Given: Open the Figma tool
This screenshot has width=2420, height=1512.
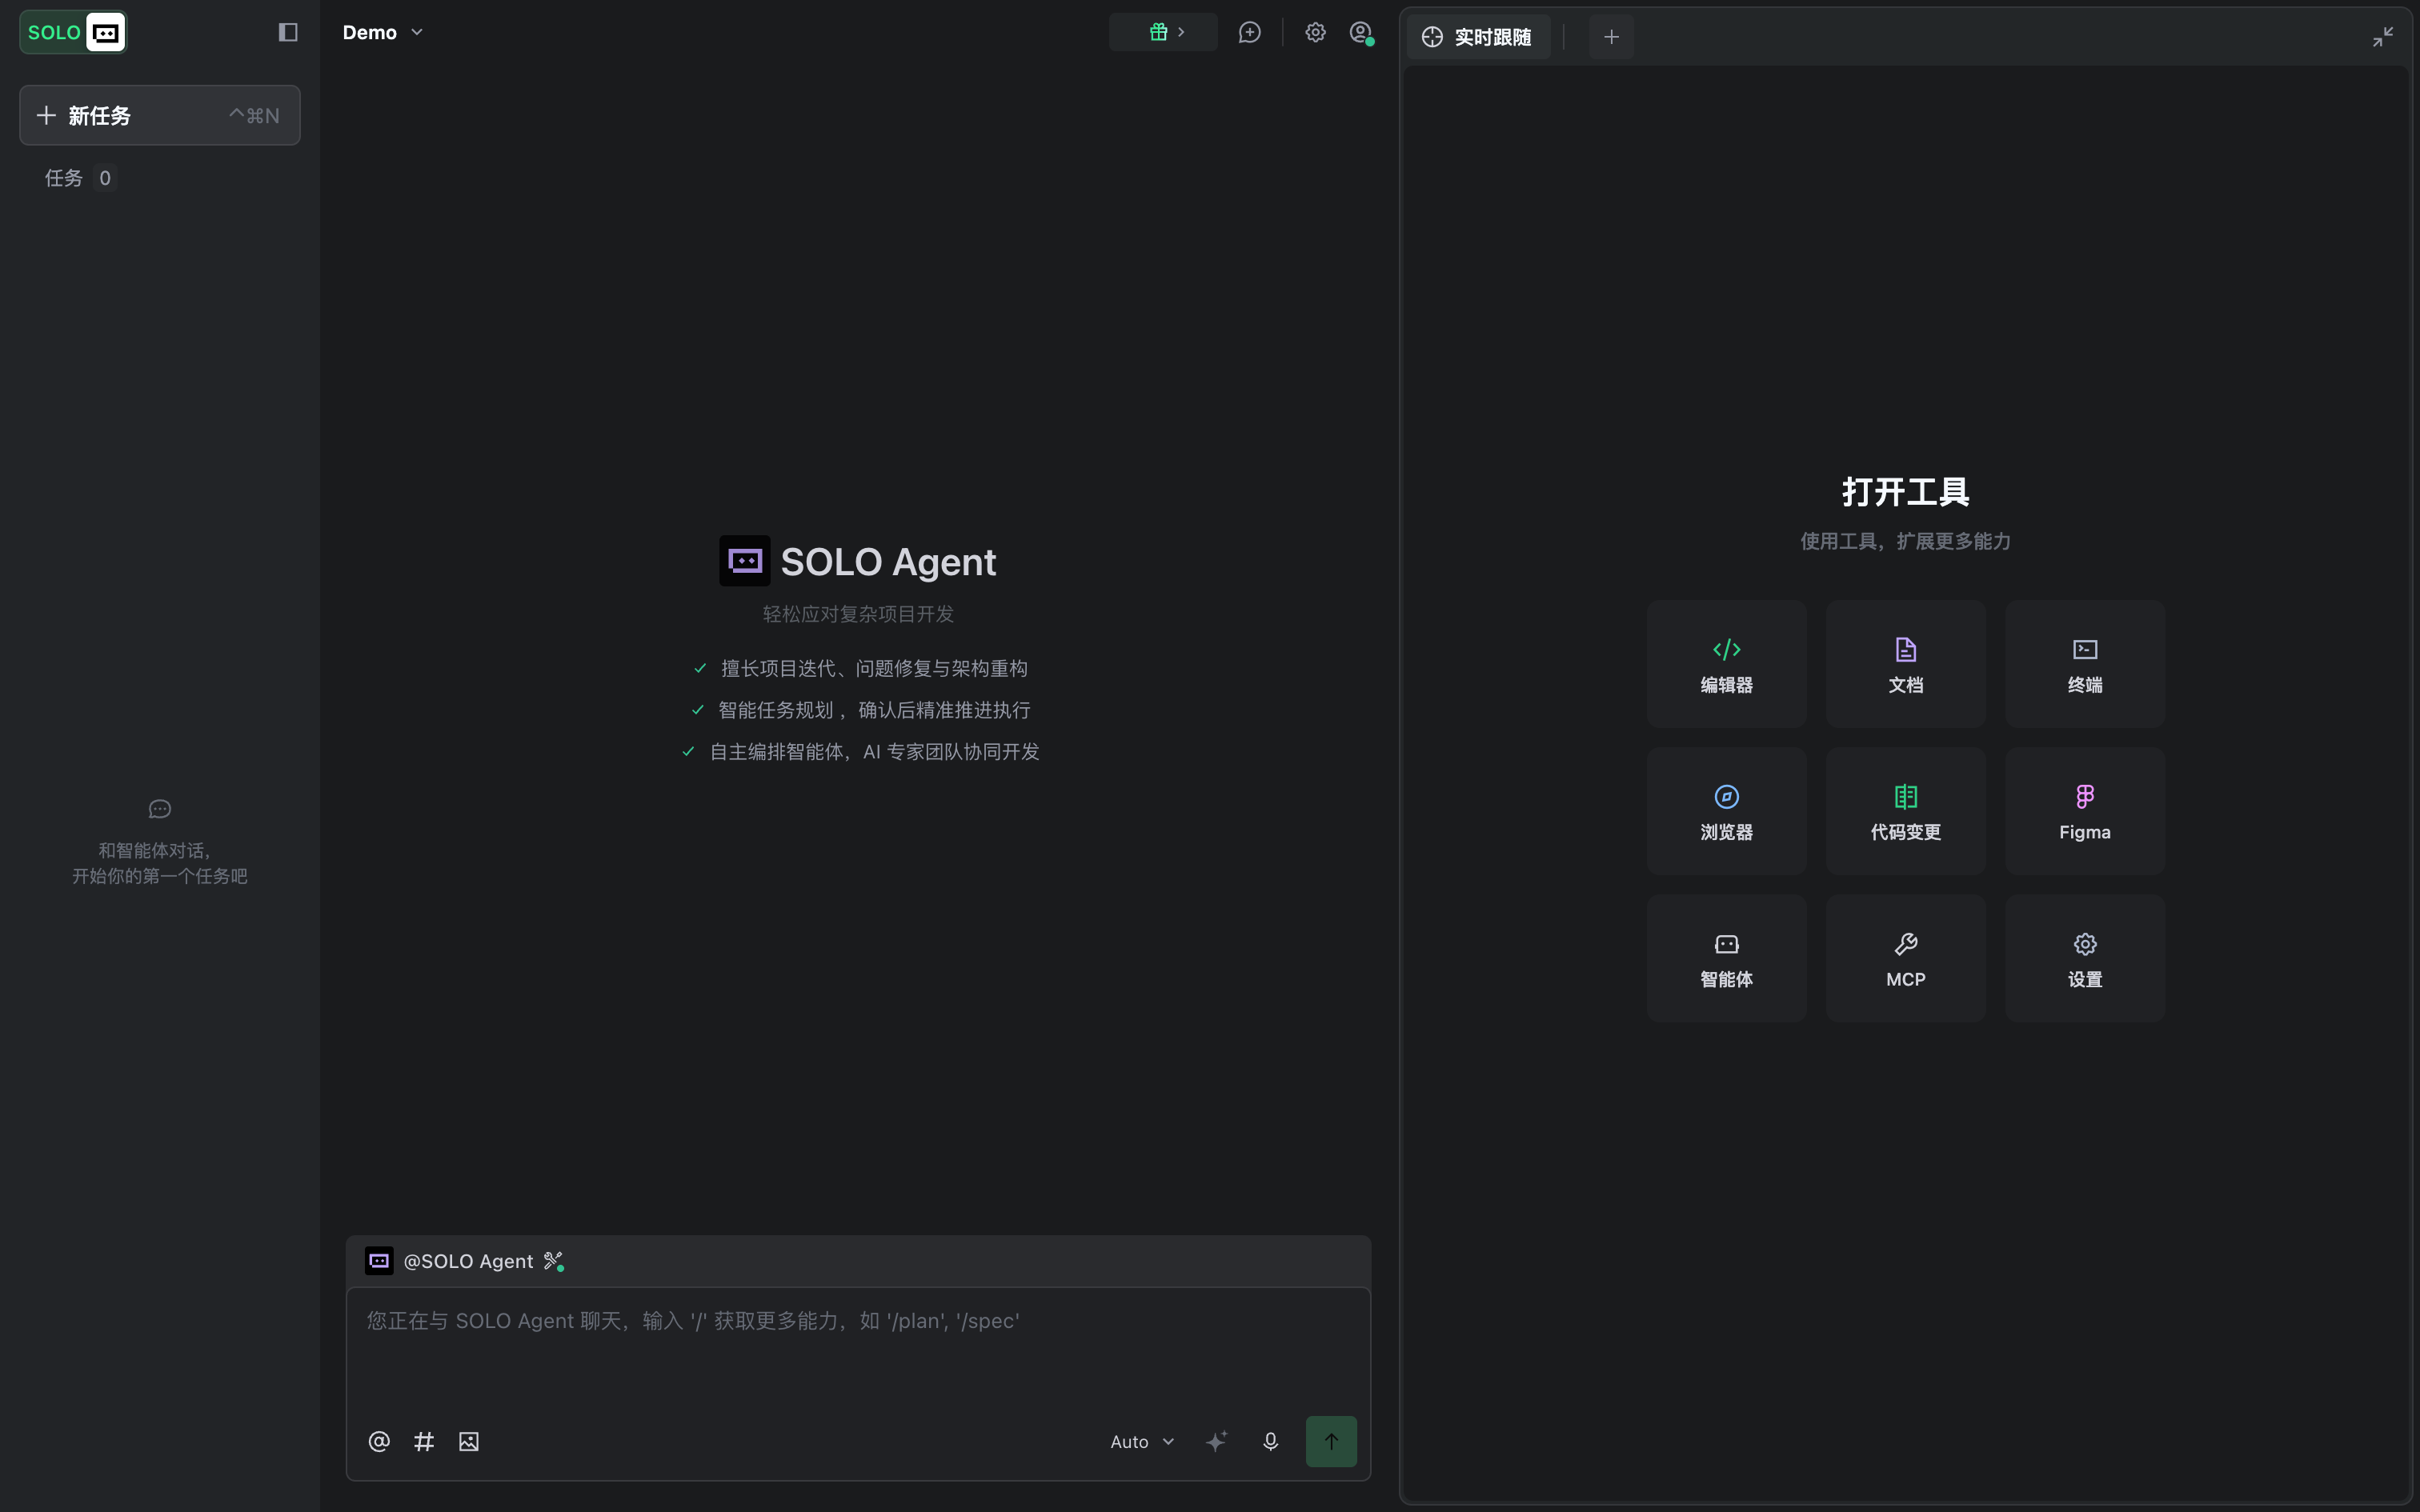Looking at the screenshot, I should (x=2085, y=811).
